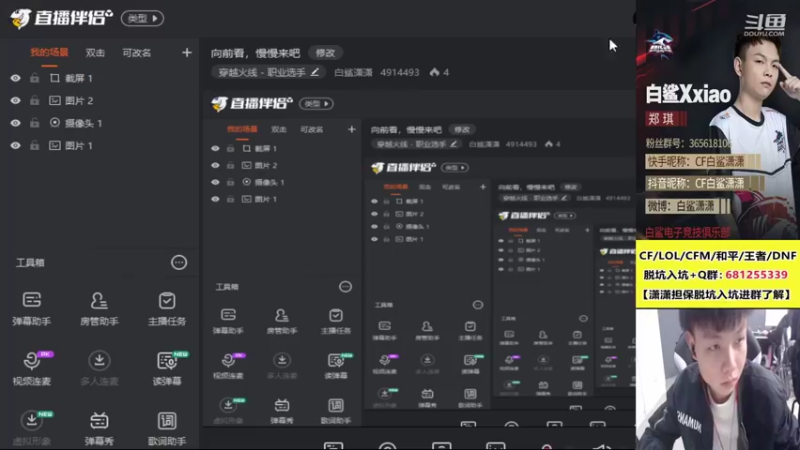Viewport: 800px width, 450px height.
Task: Click 穿越火线 - 职业选手 in first nested preview
Action: [416, 144]
